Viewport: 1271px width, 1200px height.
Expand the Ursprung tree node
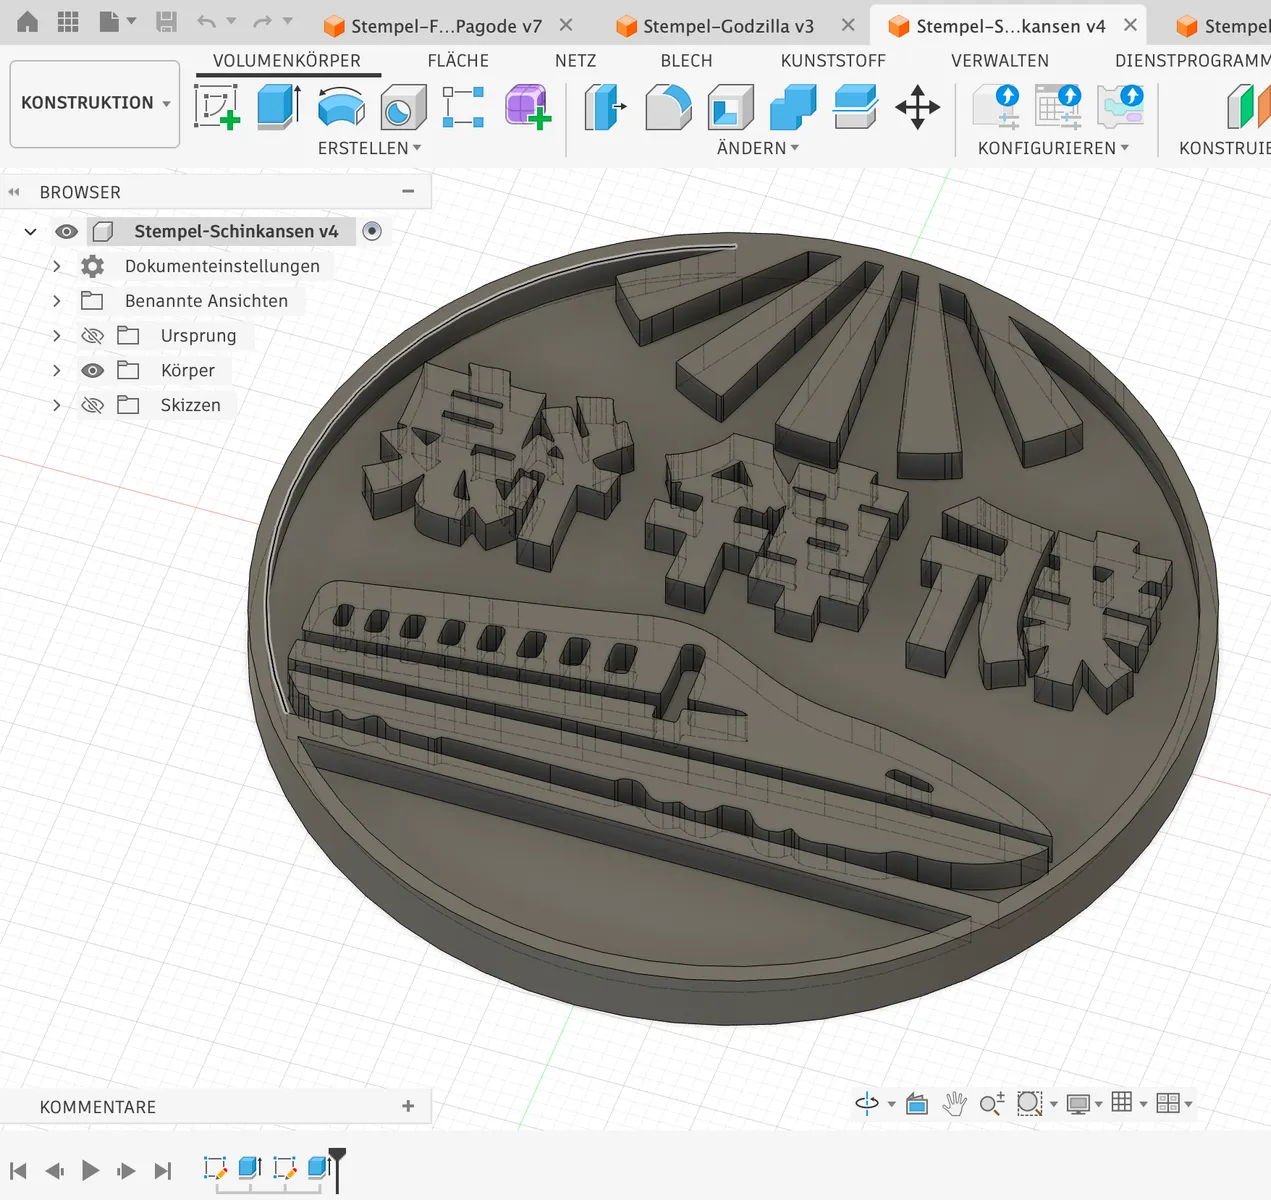(57, 336)
